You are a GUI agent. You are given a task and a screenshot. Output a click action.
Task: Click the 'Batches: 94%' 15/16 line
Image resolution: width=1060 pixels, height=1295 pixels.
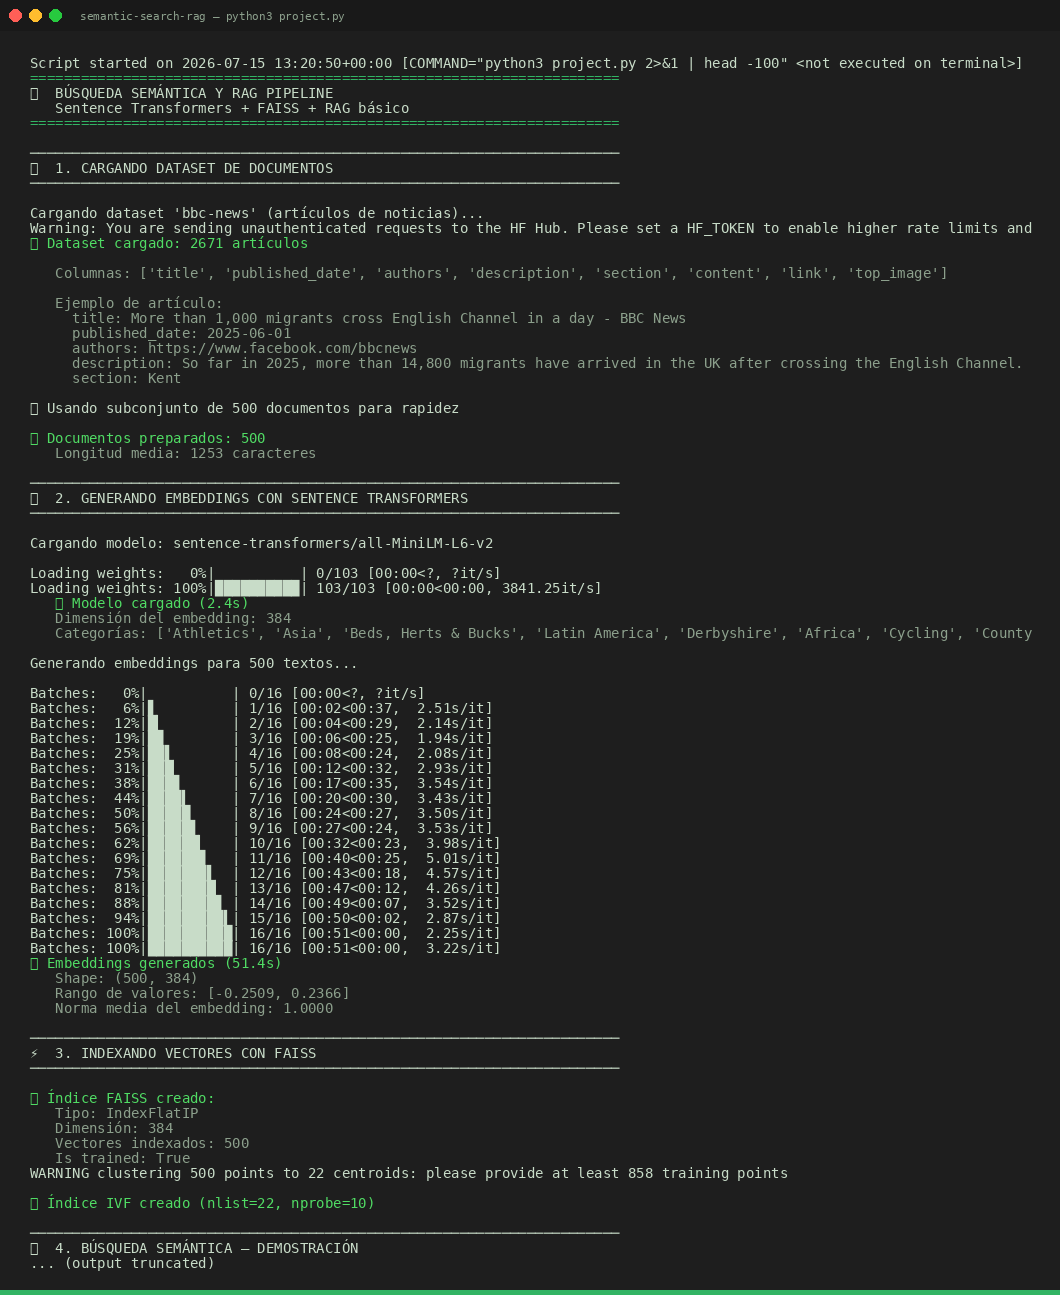(265, 918)
